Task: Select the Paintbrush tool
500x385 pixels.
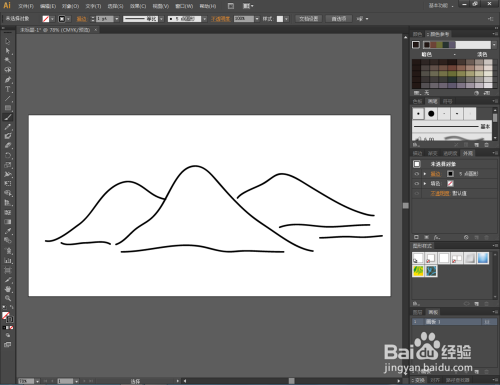Action: click(x=8, y=117)
